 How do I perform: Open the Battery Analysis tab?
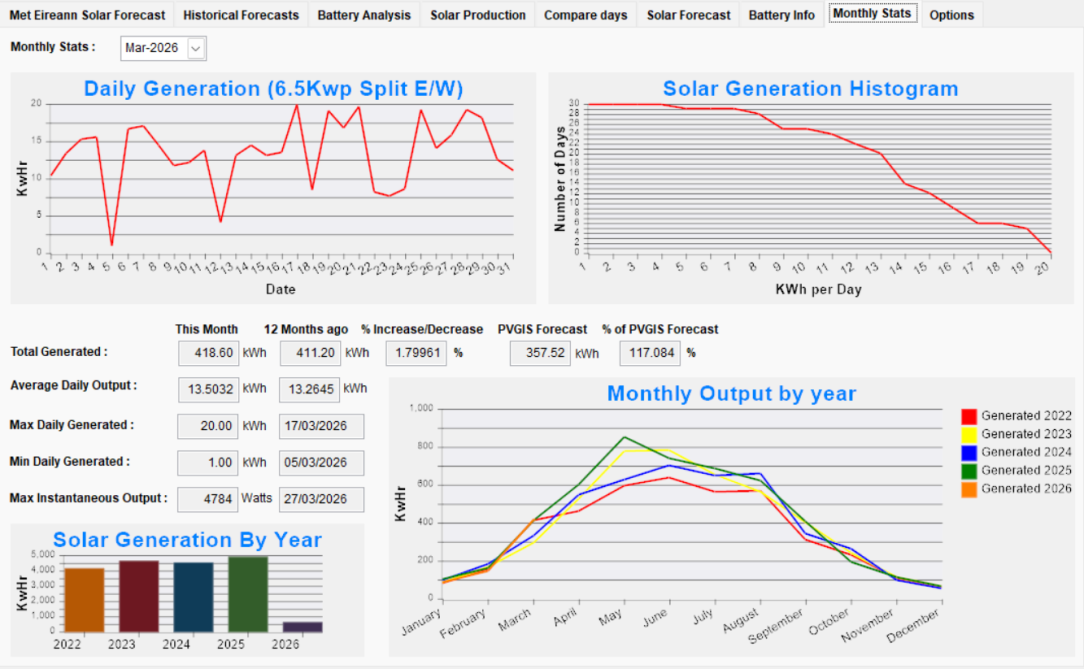pyautogui.click(x=364, y=15)
